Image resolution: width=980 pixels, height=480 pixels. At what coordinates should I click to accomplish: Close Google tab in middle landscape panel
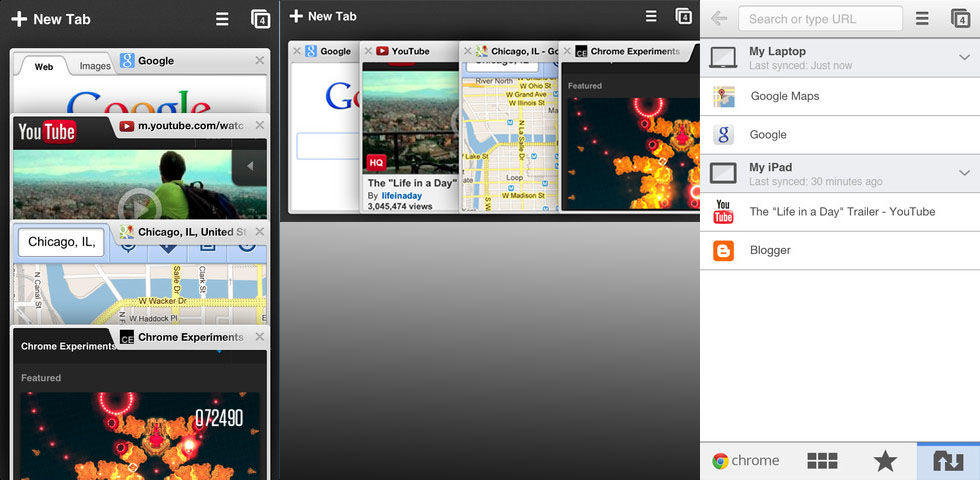297,51
